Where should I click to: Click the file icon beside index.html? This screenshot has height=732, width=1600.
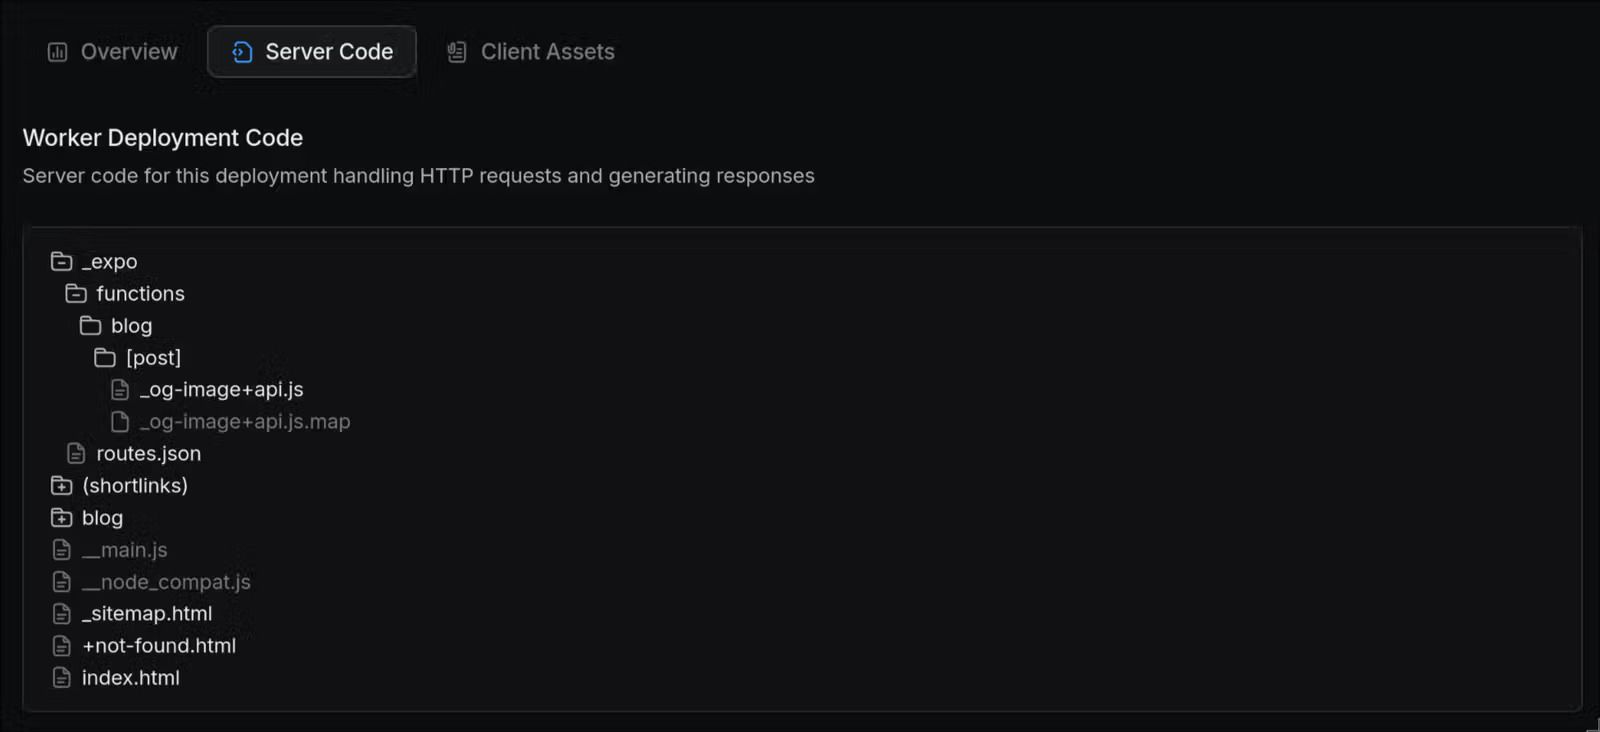[x=62, y=678]
